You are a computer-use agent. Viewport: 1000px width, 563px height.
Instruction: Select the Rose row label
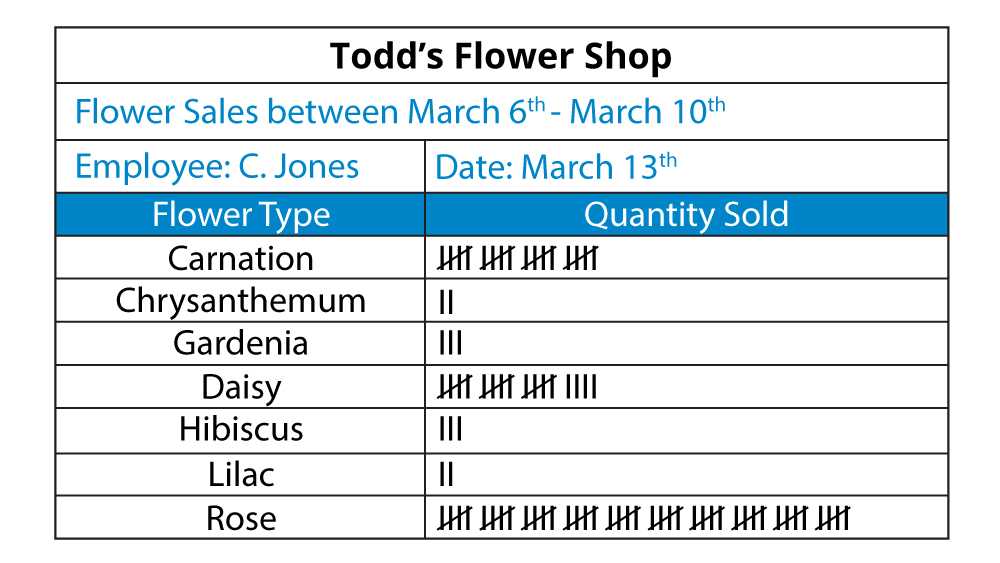point(240,518)
